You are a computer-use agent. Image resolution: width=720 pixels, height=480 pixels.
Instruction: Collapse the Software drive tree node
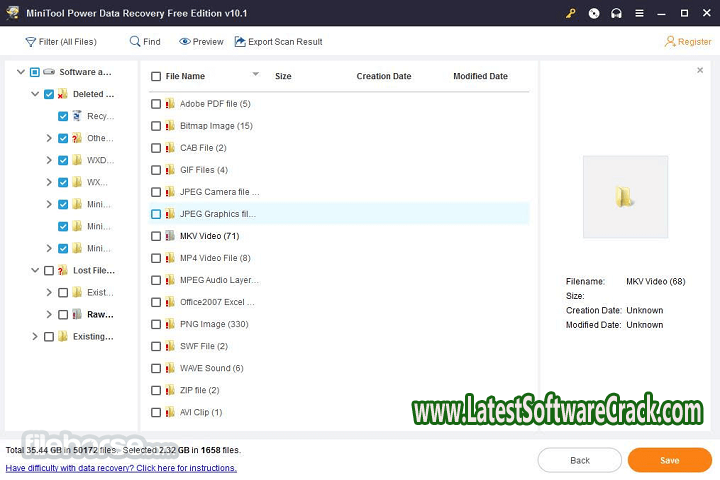tap(20, 72)
